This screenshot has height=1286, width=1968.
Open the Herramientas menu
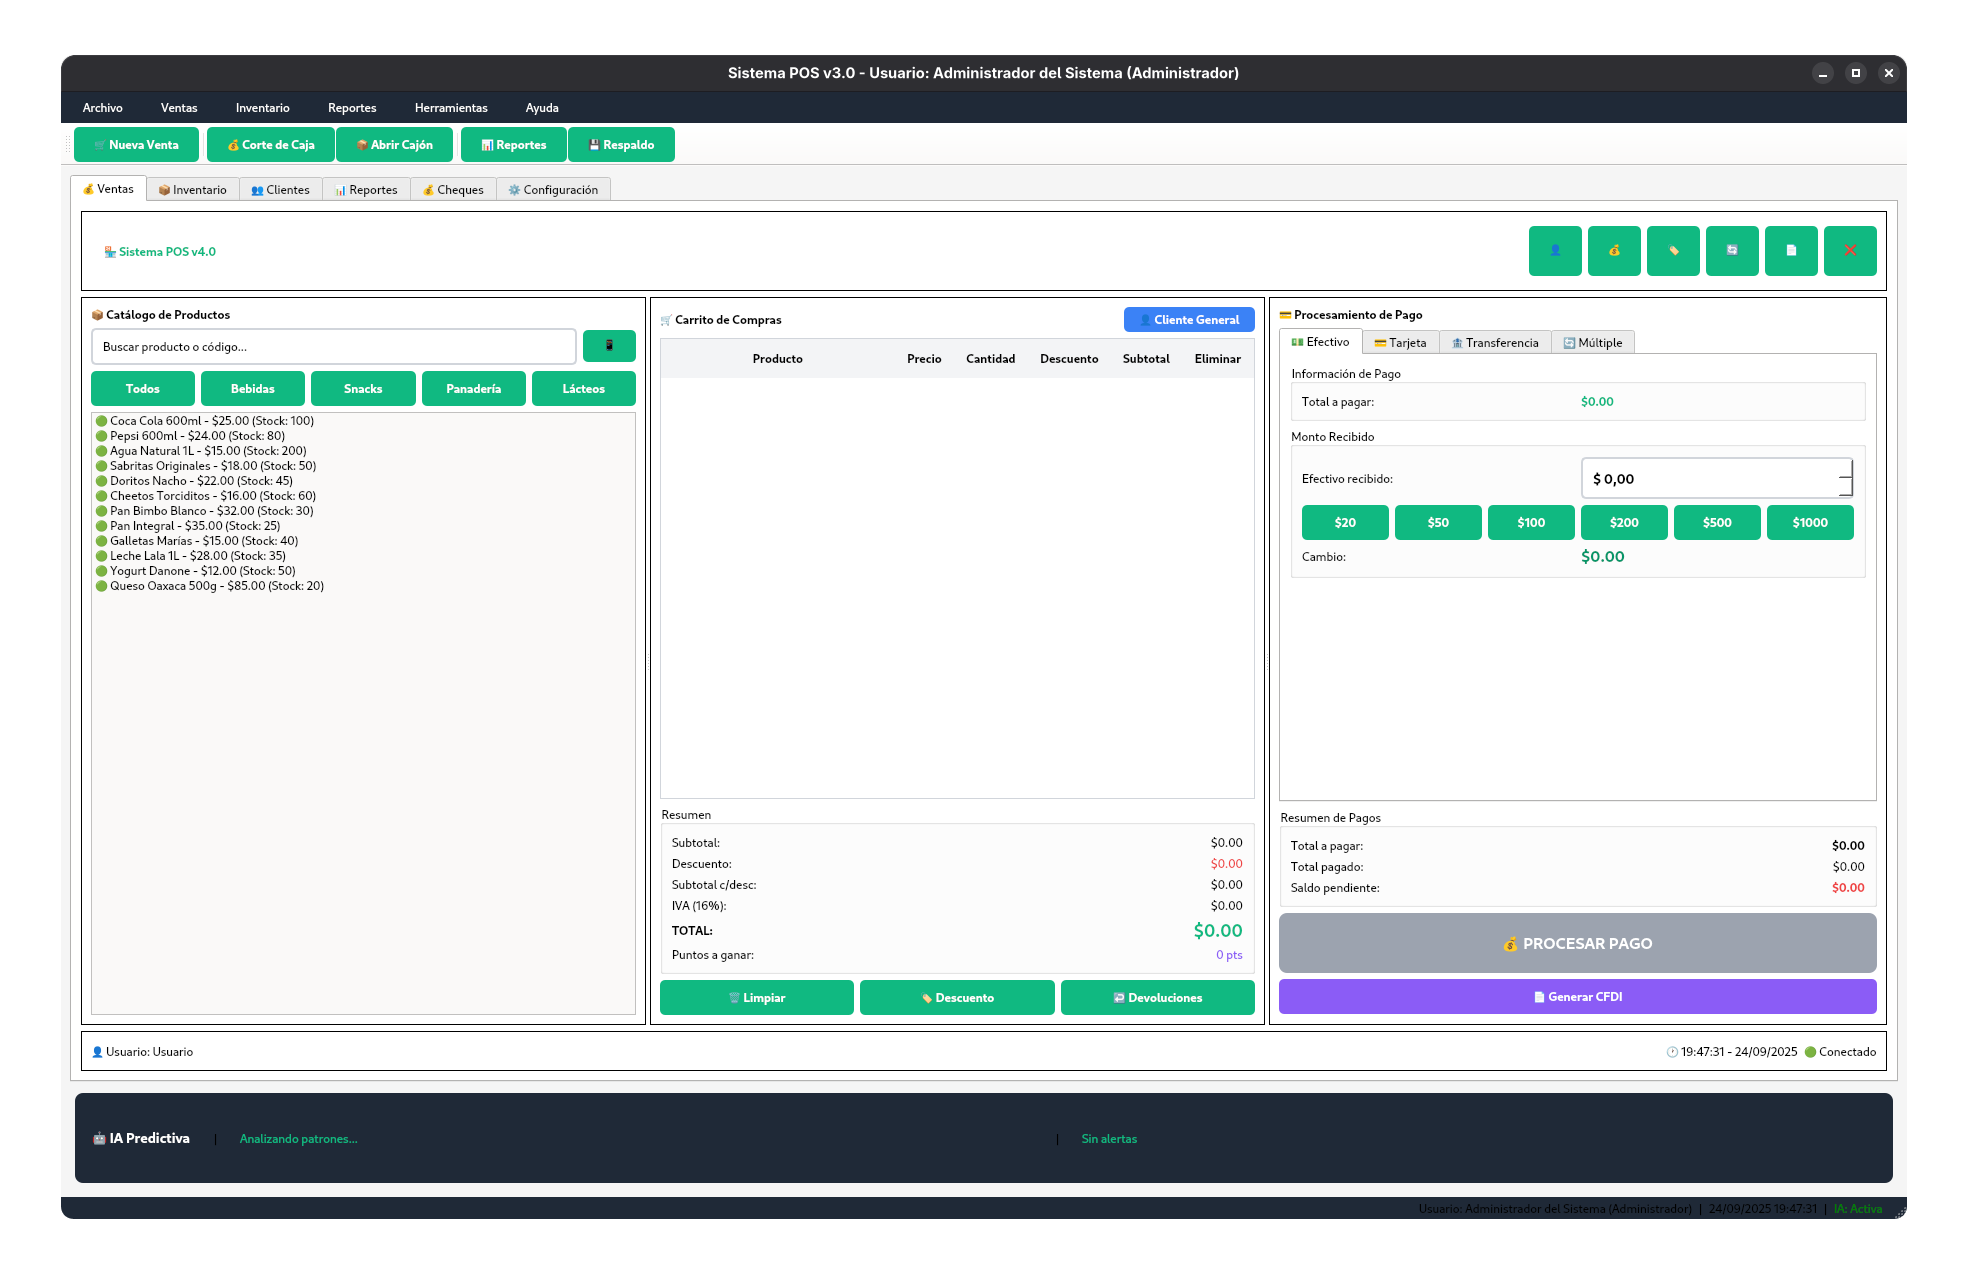tap(451, 108)
